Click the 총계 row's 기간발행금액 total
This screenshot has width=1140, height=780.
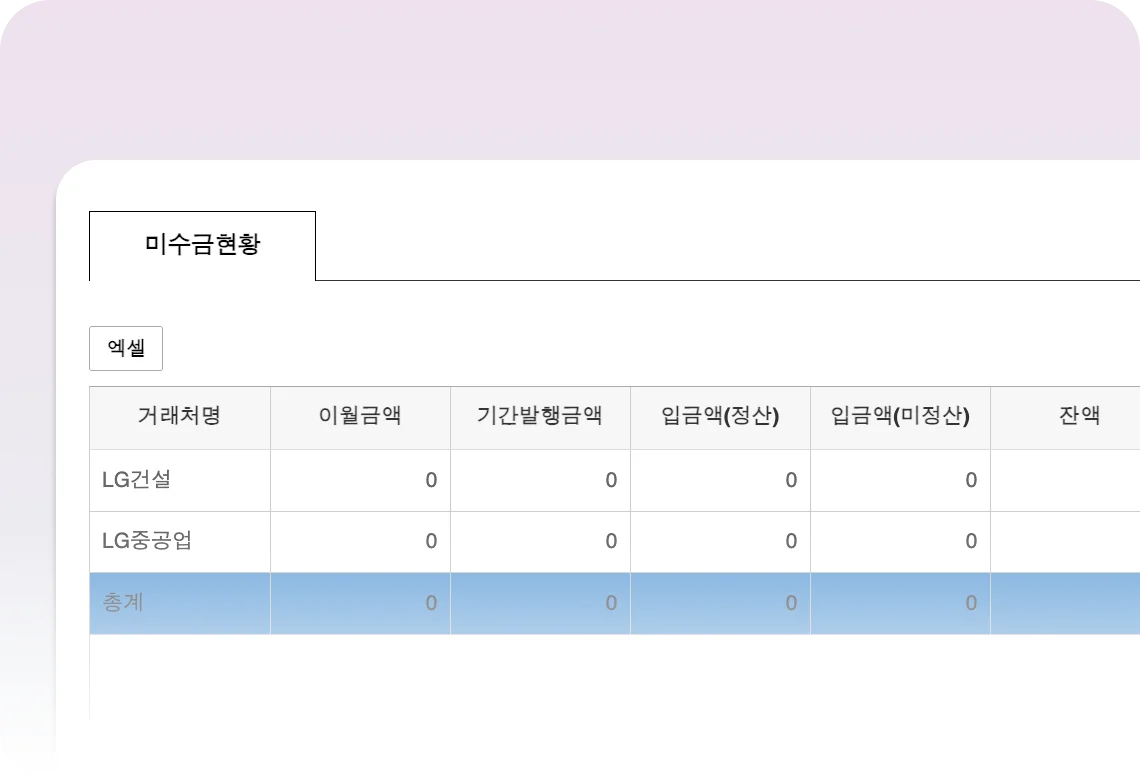coord(540,603)
